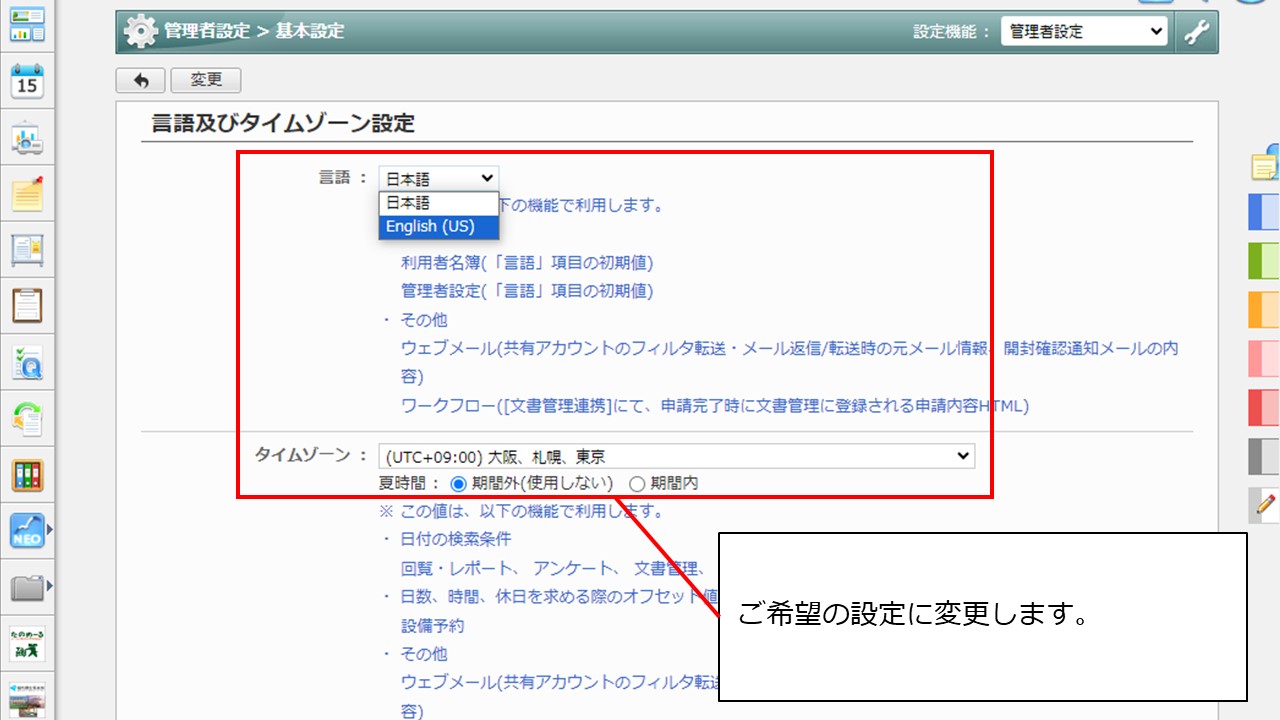This screenshot has width=1280, height=720.
Task: Select the 期間内 radio button
Action: [x=637, y=484]
